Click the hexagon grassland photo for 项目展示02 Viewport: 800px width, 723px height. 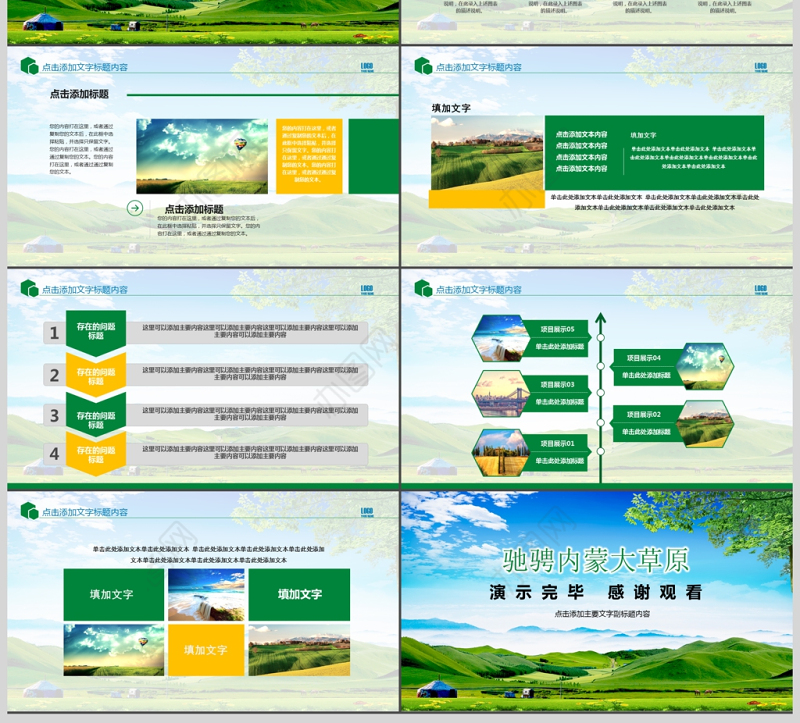[x=705, y=422]
